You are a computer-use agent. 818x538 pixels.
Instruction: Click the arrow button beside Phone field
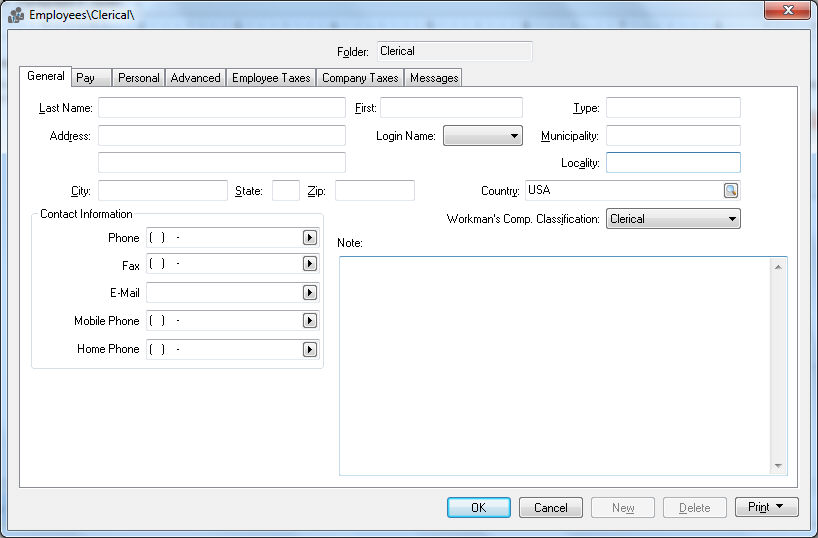point(310,238)
